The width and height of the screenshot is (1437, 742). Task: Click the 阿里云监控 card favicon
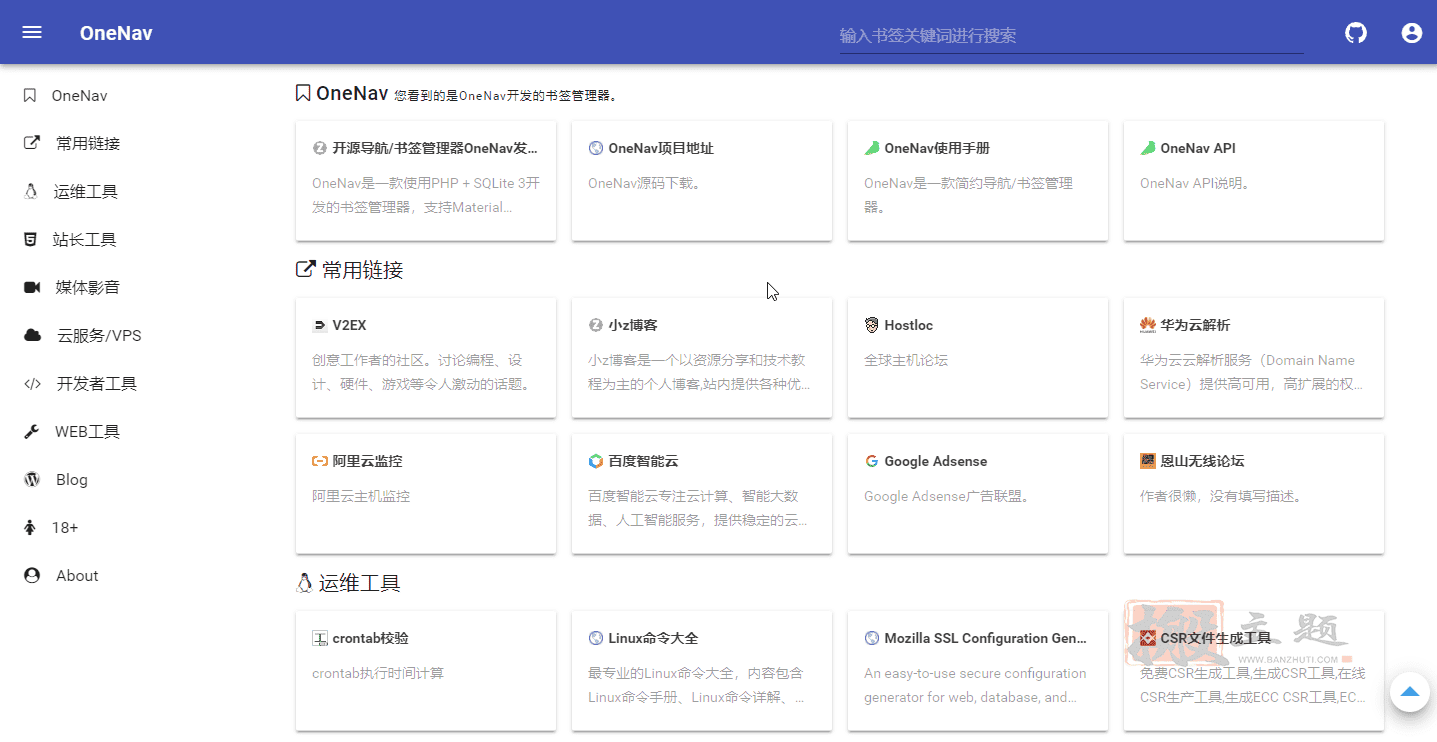320,461
